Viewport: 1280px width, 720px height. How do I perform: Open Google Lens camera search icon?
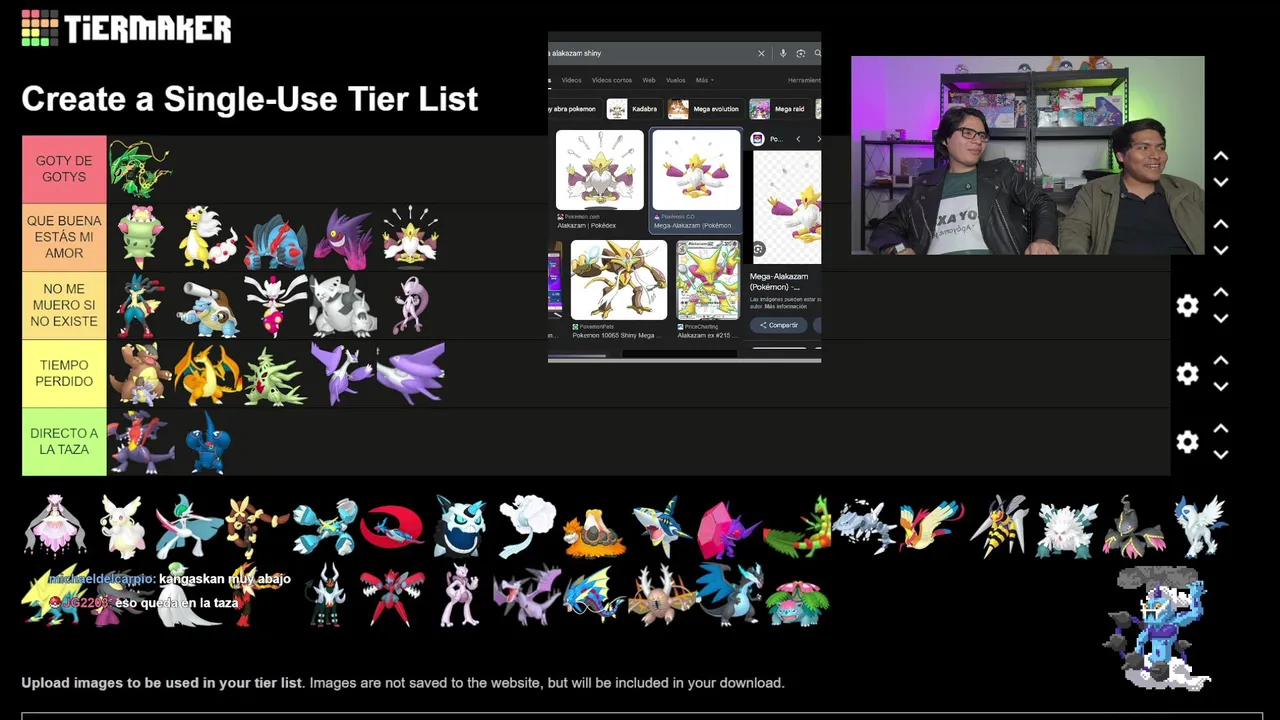tap(800, 53)
